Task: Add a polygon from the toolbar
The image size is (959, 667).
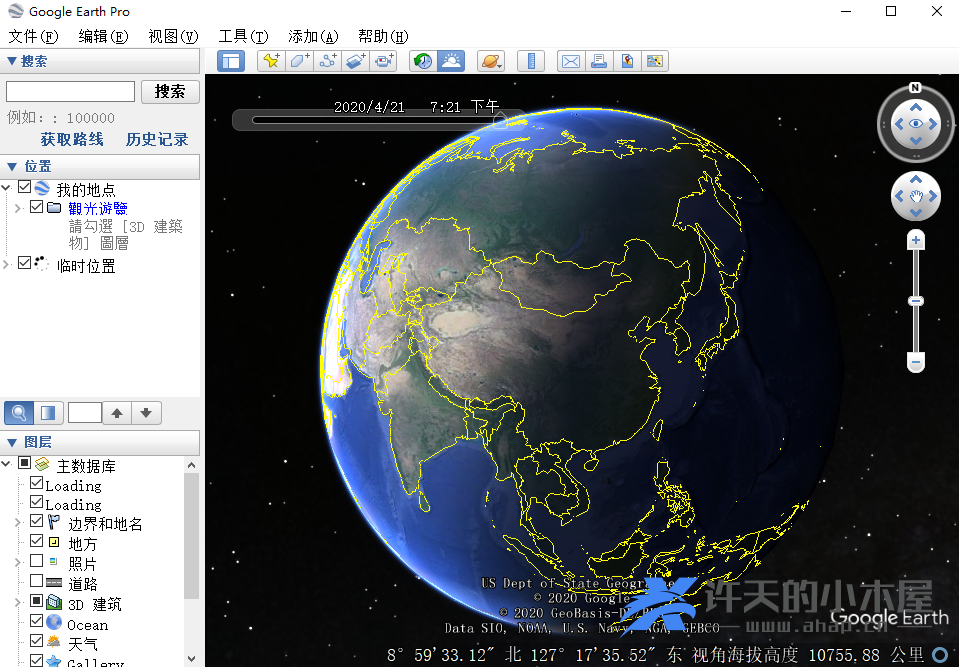Action: 299,61
